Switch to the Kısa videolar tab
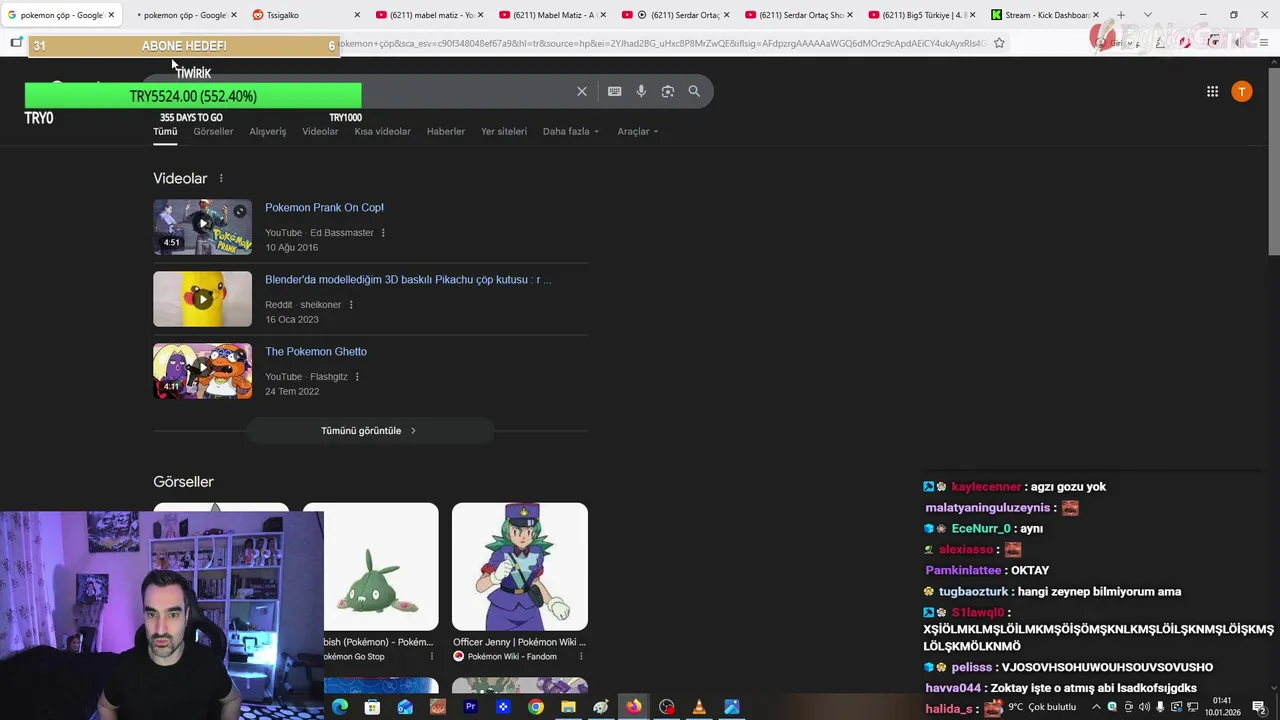Image resolution: width=1280 pixels, height=720 pixels. [x=382, y=131]
